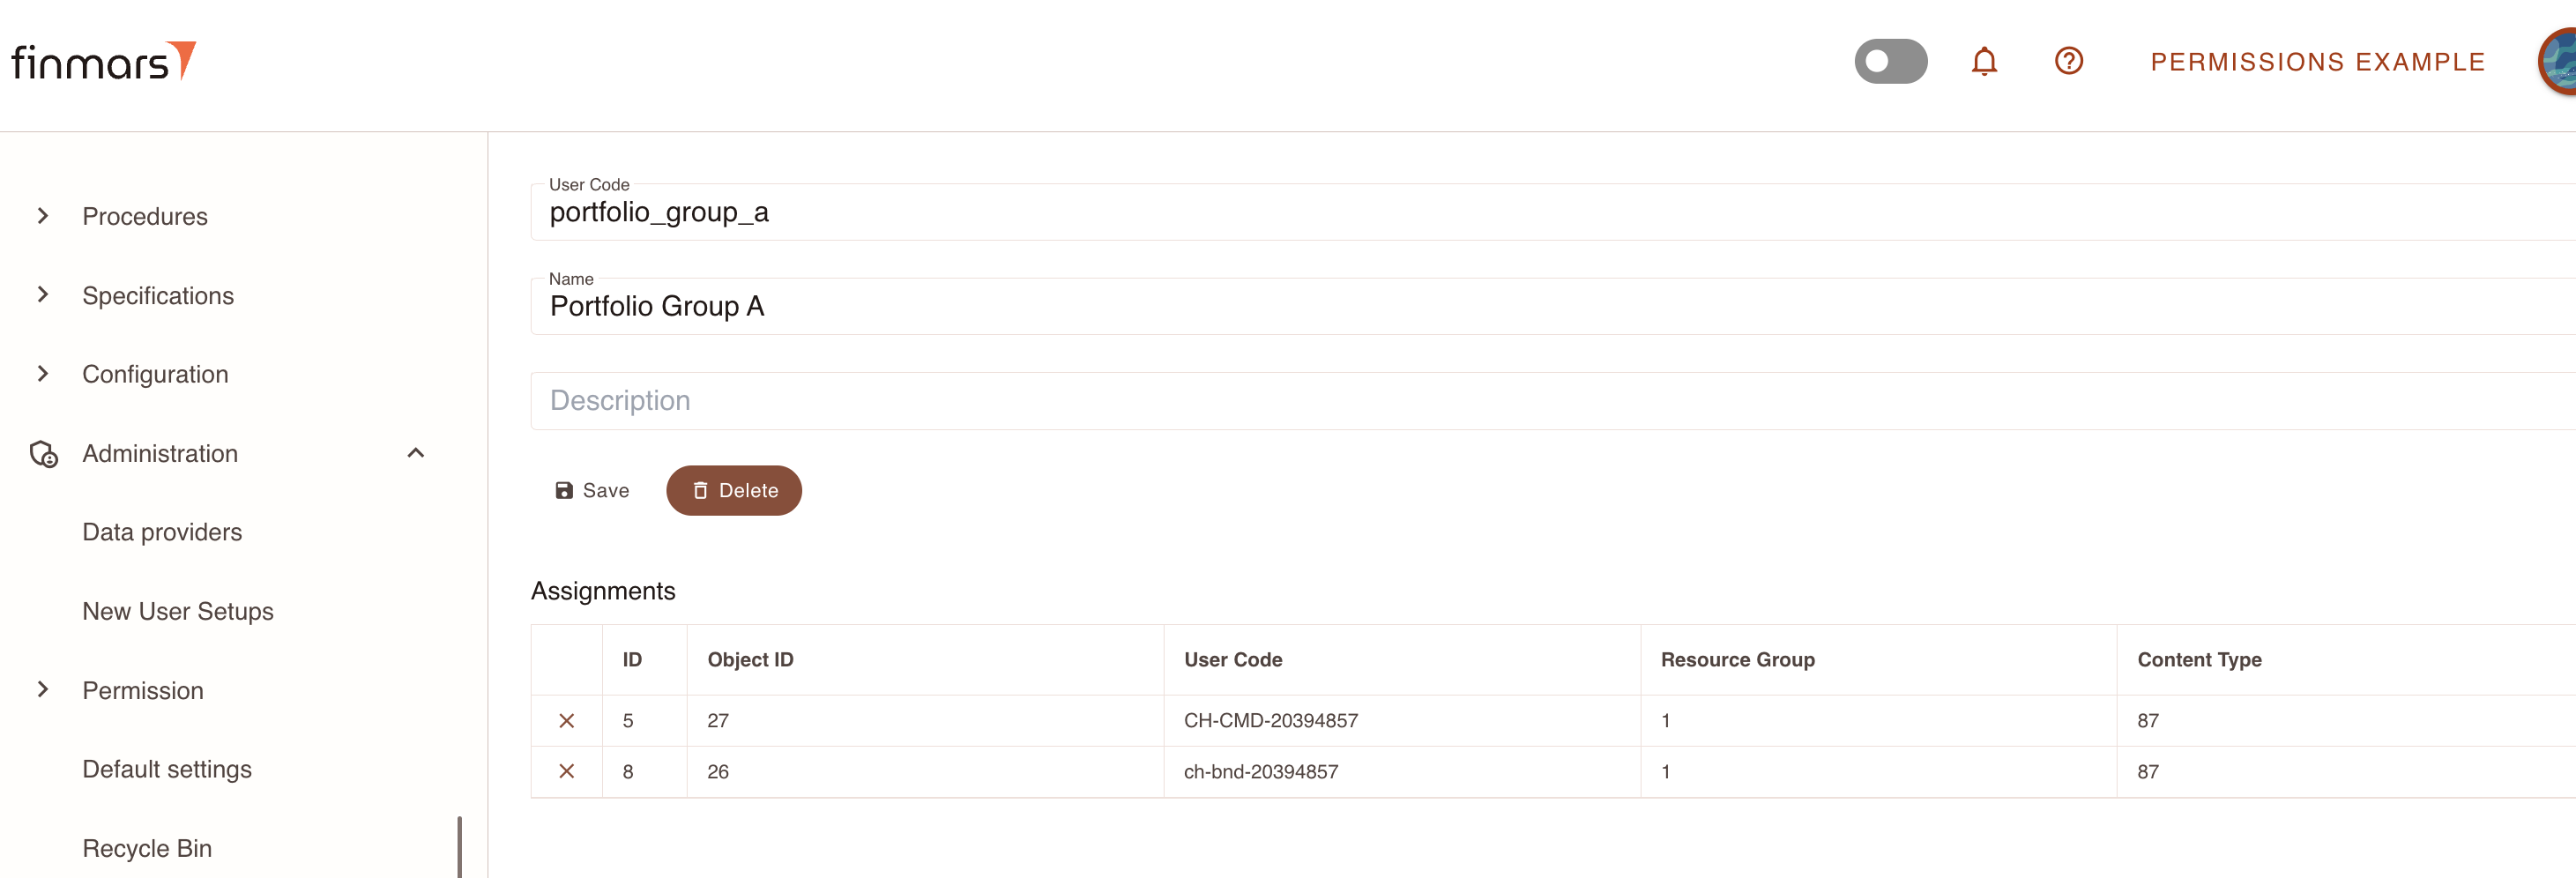This screenshot has width=2576, height=878.
Task: Click the finmars logo
Action: pos(104,61)
